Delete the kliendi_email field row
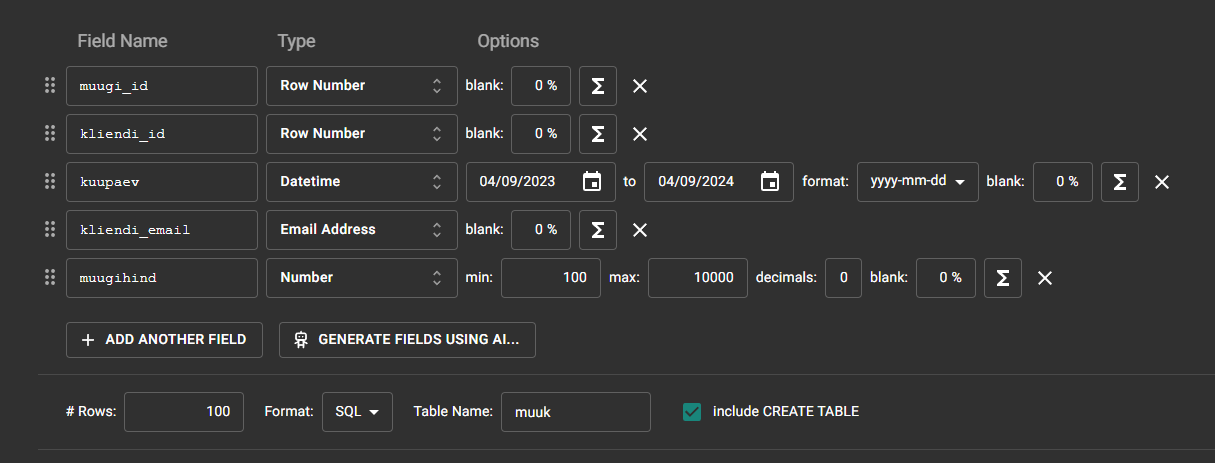Screen dimensions: 1215x463 point(640,230)
